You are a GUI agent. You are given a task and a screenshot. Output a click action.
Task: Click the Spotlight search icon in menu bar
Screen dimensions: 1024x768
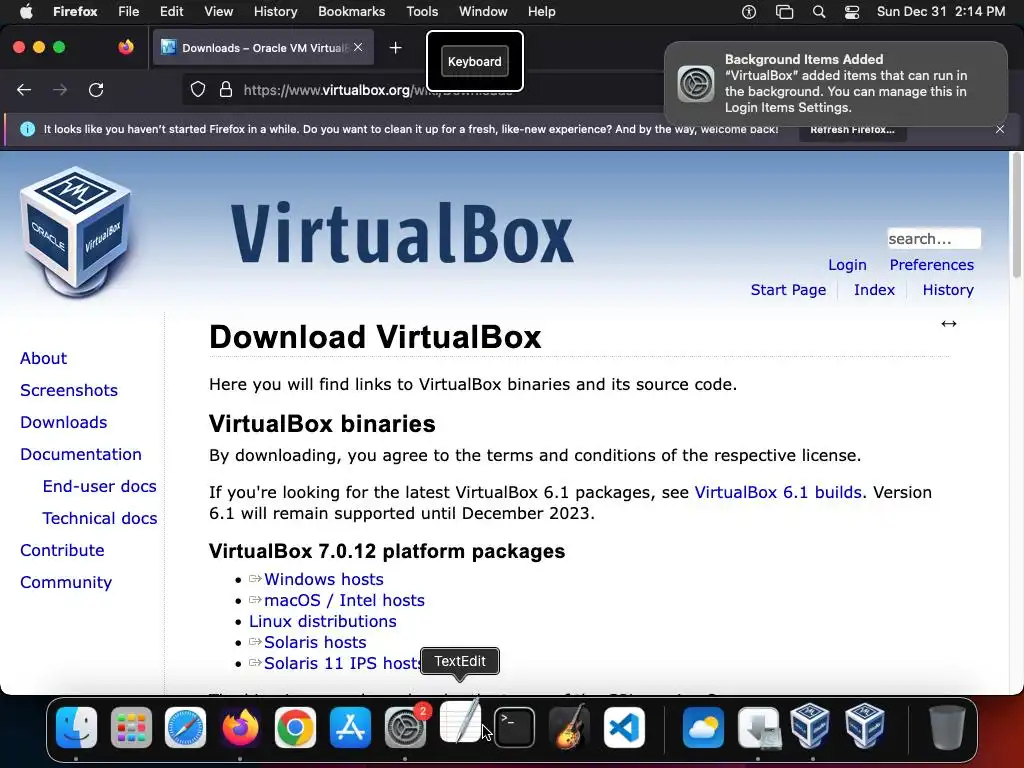click(819, 12)
